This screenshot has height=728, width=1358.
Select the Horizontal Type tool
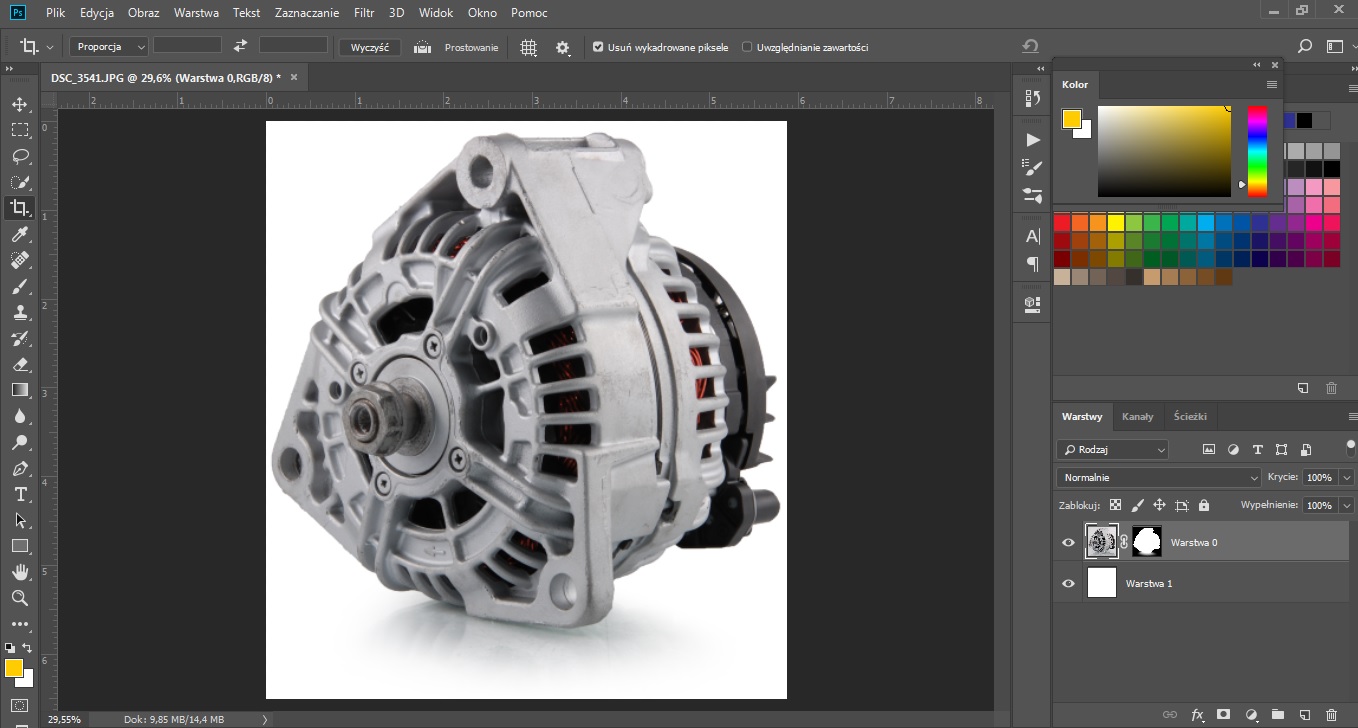(20, 494)
